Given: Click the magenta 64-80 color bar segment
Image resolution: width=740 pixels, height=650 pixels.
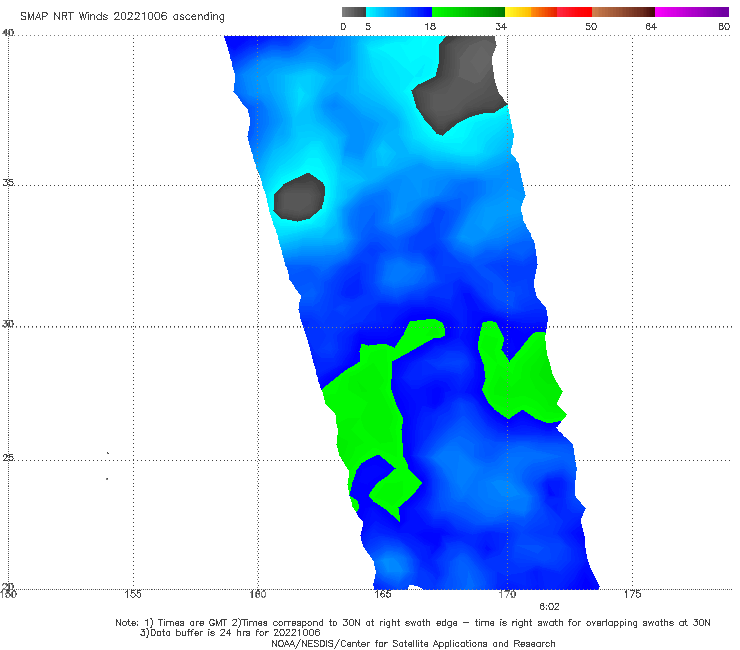Looking at the screenshot, I should 692,12.
